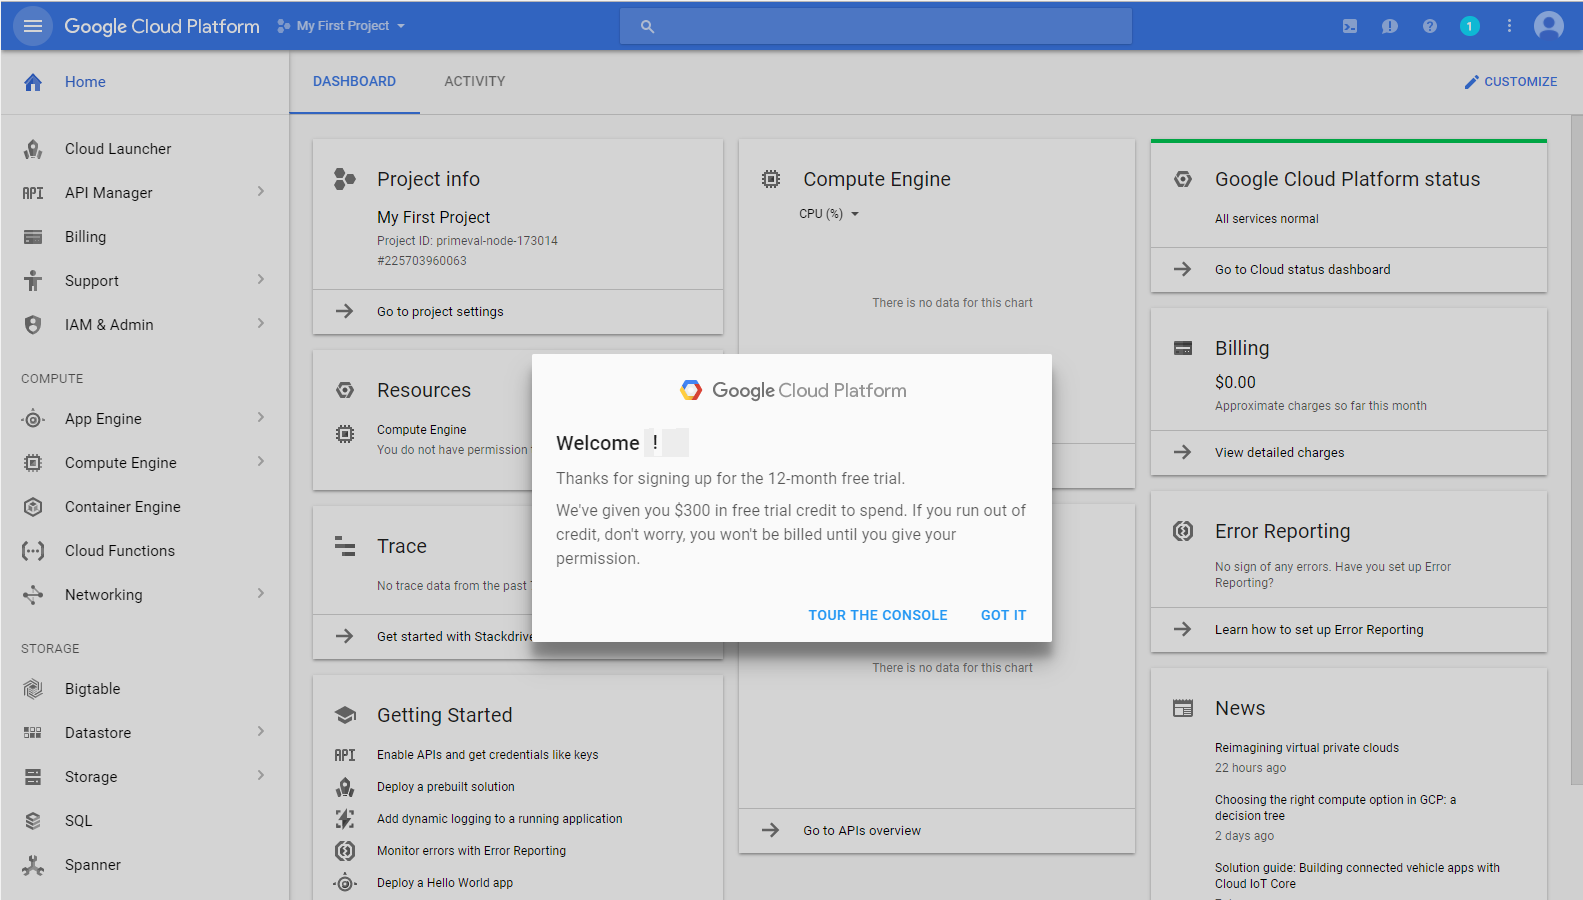Viewport: 1583px width, 900px height.
Task: Open Reimagining virtual private clouds news item
Action: coord(1307,748)
